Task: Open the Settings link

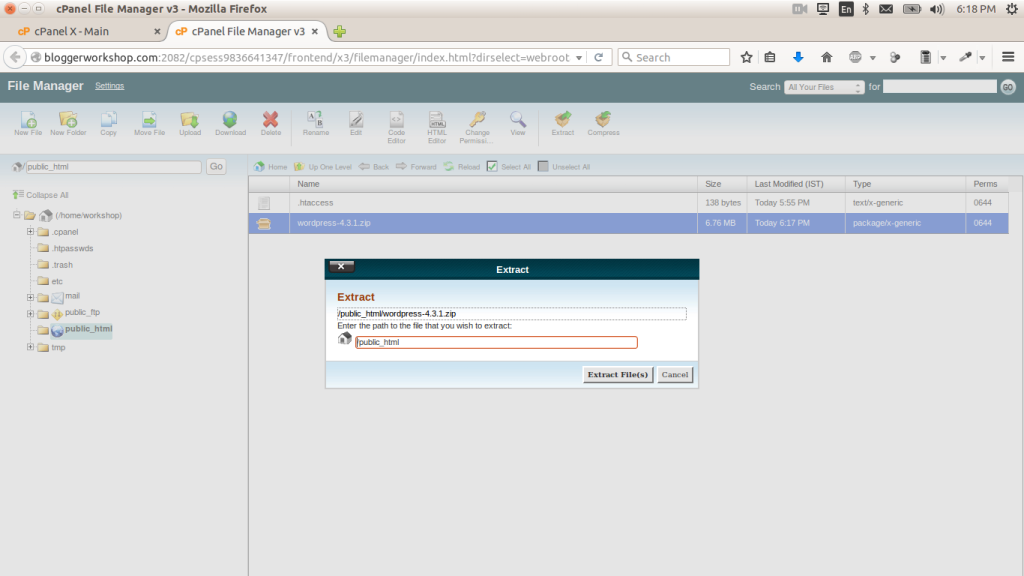Action: tap(109, 86)
